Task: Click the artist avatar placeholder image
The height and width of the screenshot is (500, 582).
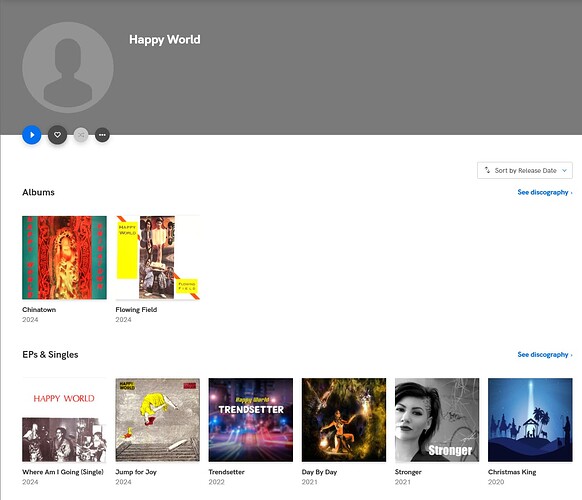Action: [68, 67]
